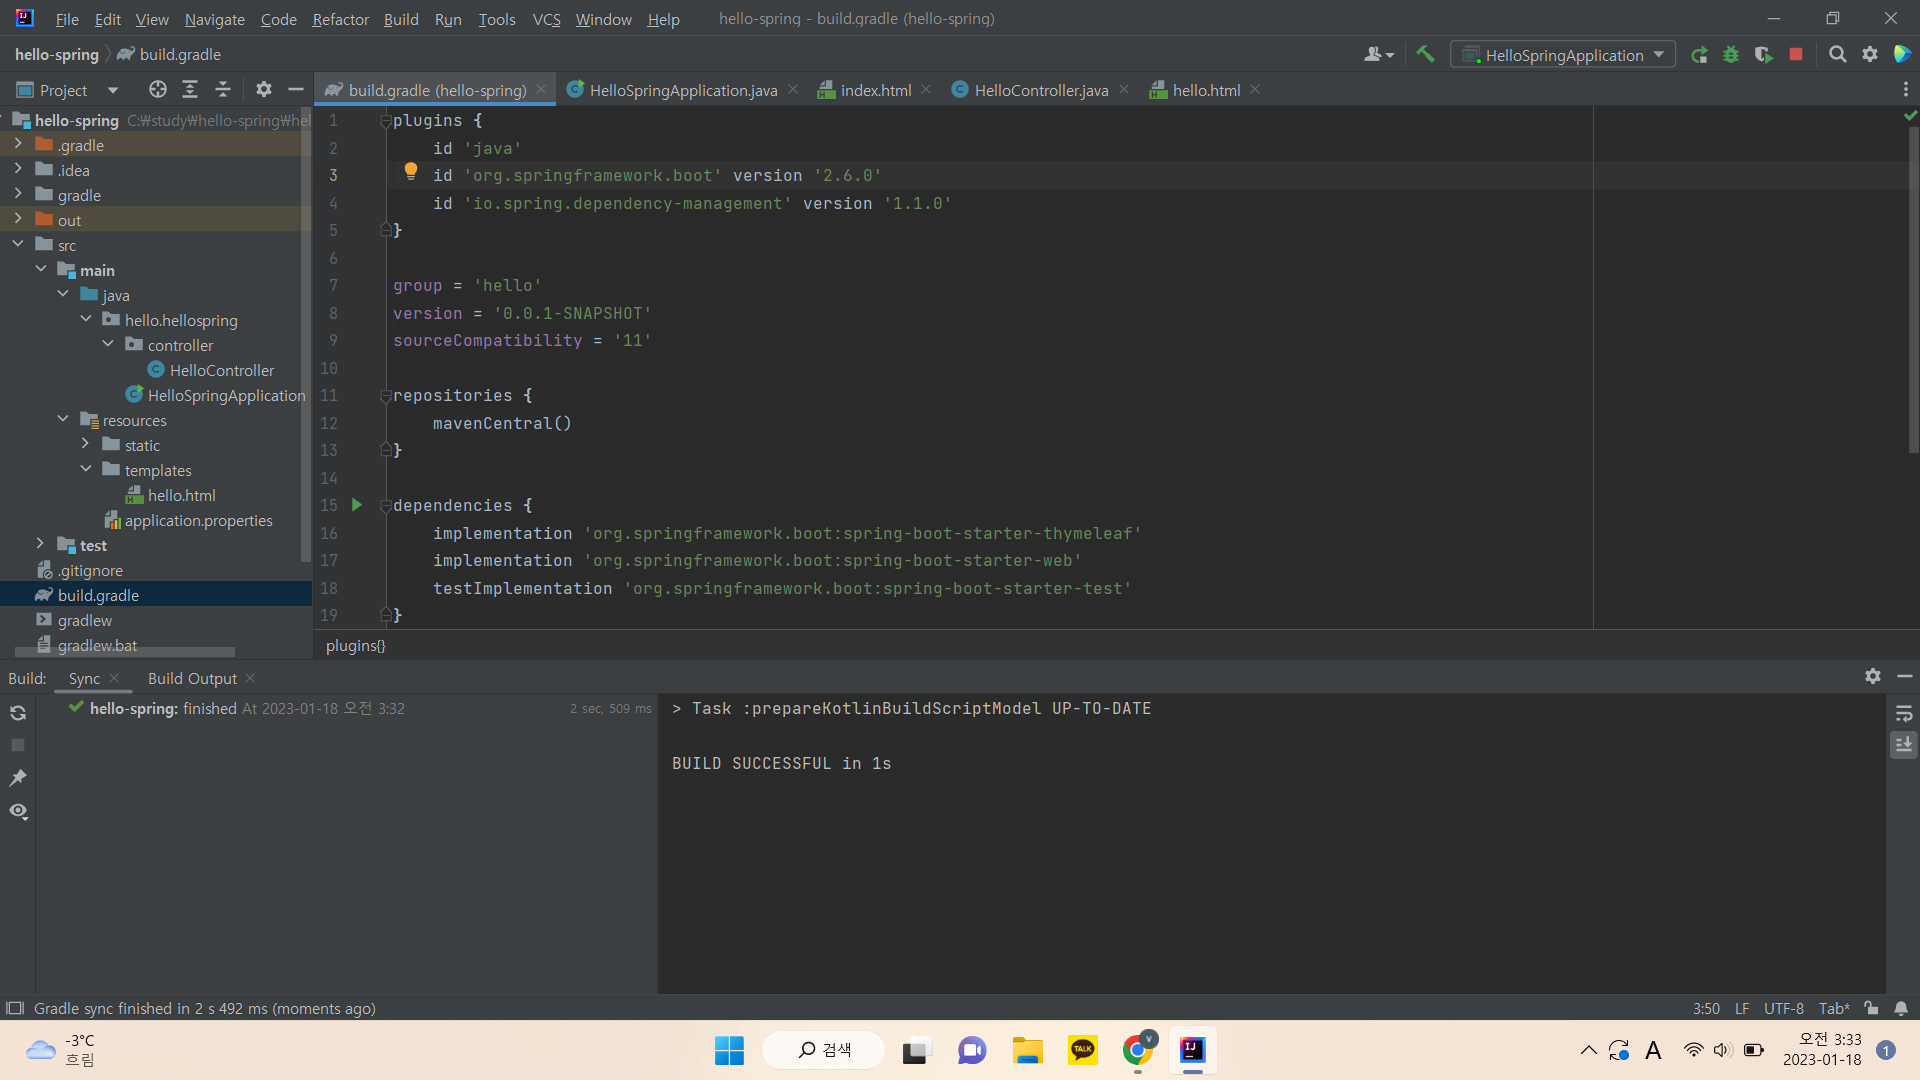Open editor tabs more-options menu

(1906, 90)
